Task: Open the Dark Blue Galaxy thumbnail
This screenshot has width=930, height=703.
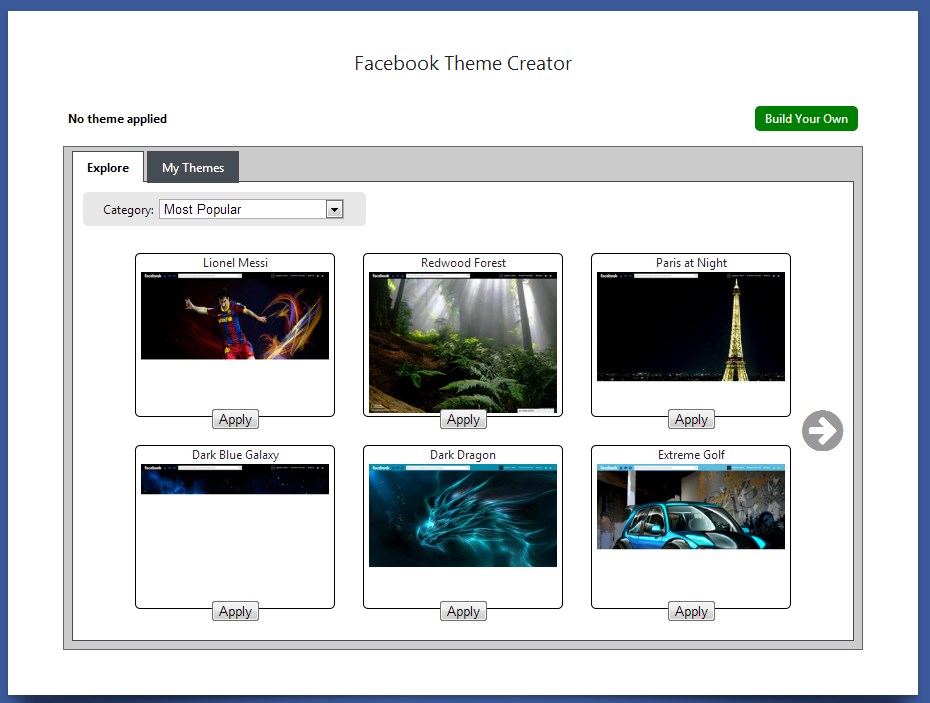Action: pyautogui.click(x=235, y=479)
